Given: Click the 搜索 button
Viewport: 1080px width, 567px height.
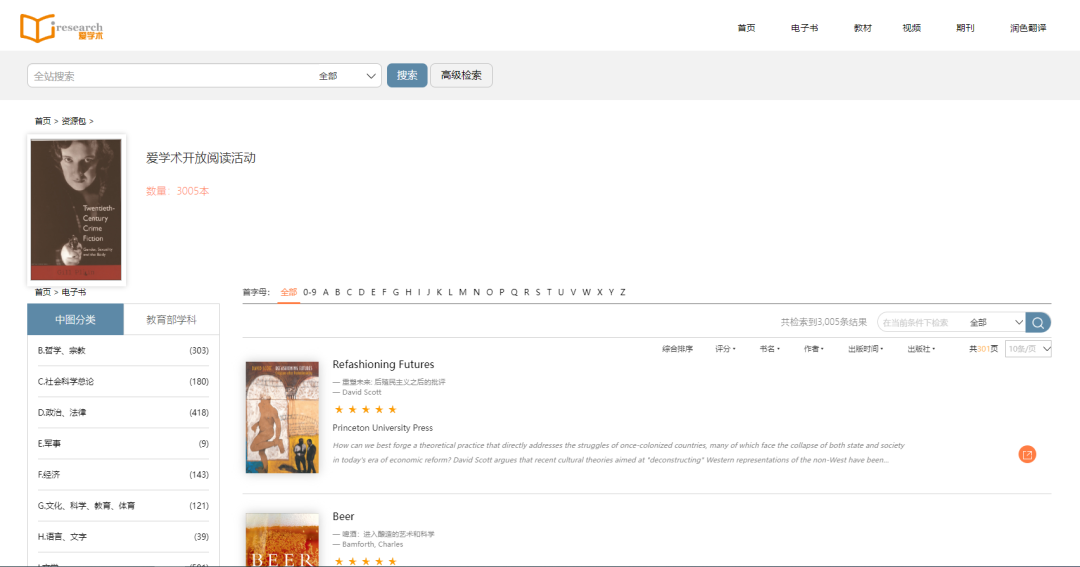Looking at the screenshot, I should point(407,76).
